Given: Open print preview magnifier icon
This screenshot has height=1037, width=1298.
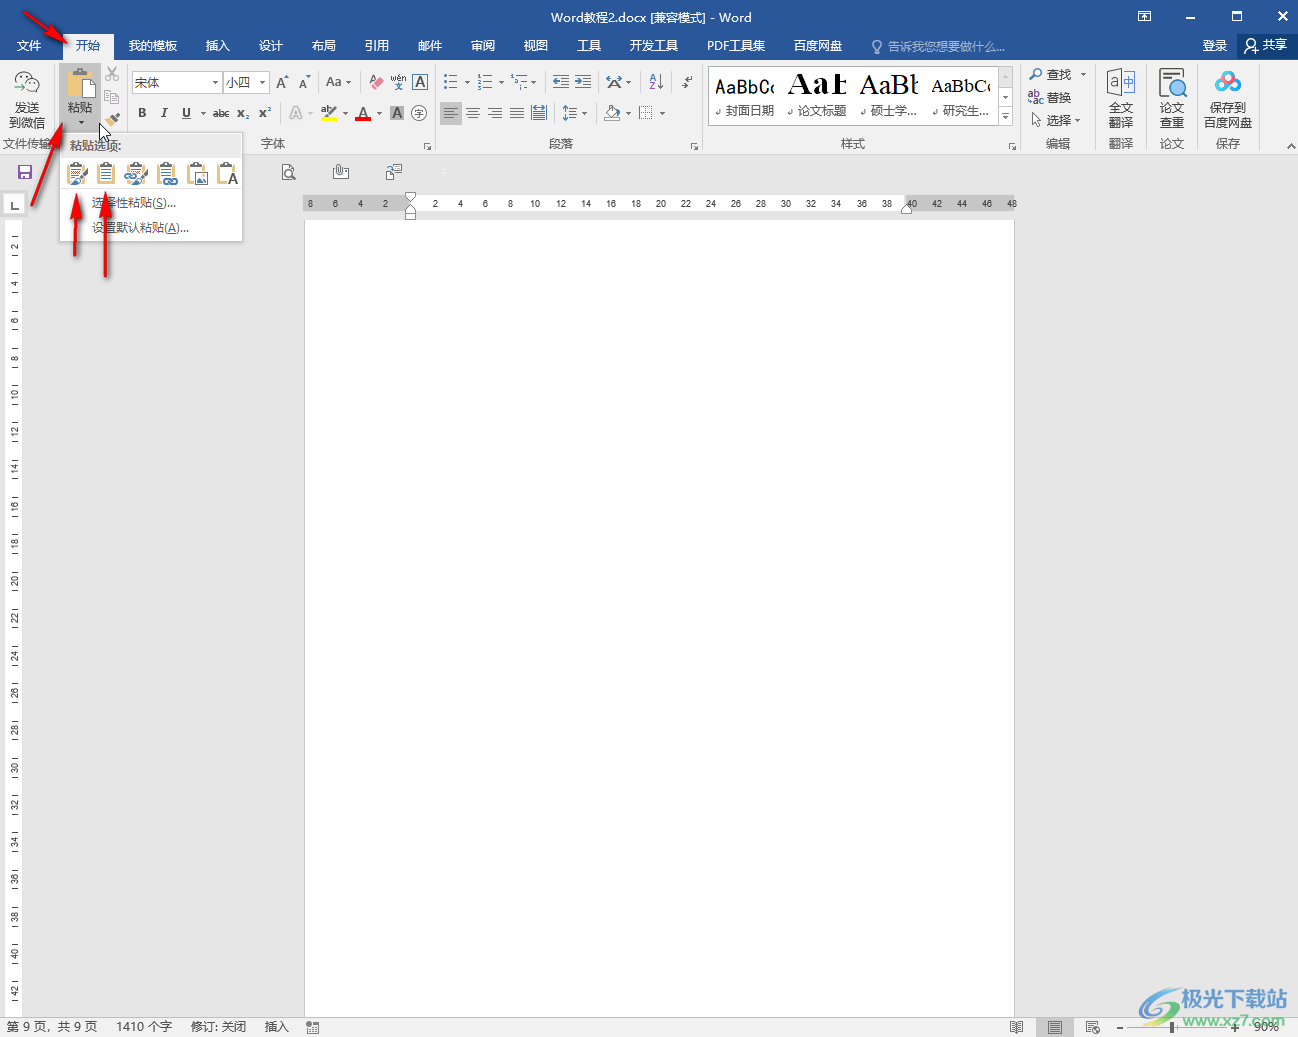Looking at the screenshot, I should pos(289,172).
